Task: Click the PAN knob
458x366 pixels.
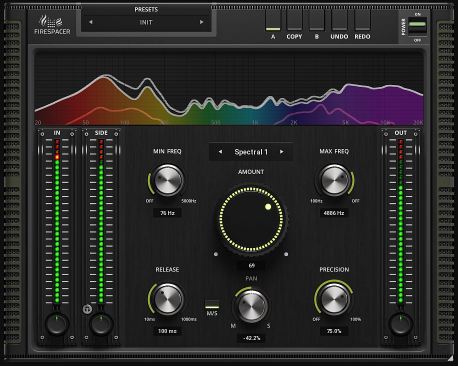Action: [251, 306]
